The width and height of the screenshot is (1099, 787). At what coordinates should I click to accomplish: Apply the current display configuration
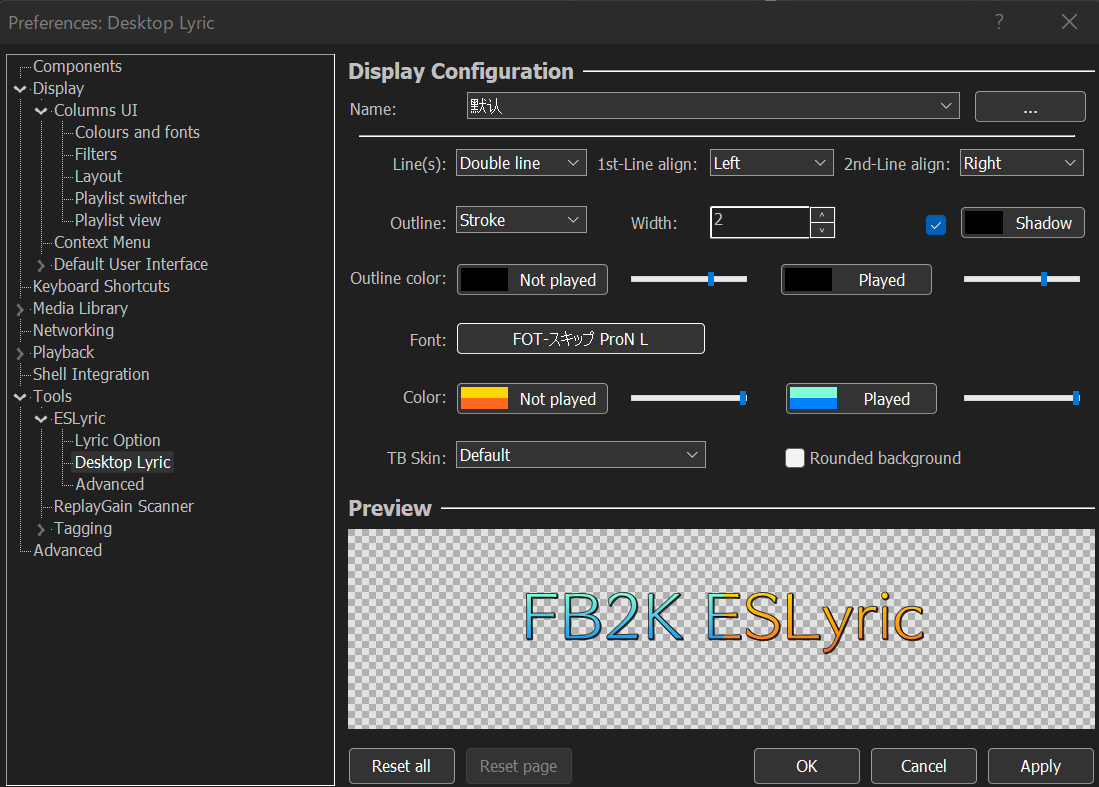[1040, 765]
